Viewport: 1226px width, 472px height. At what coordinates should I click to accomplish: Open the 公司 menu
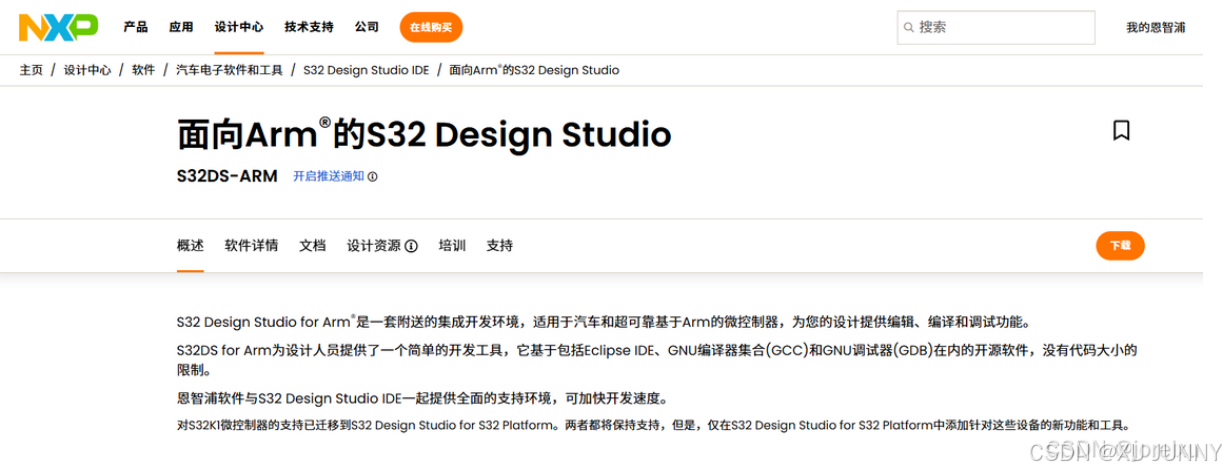tap(367, 27)
